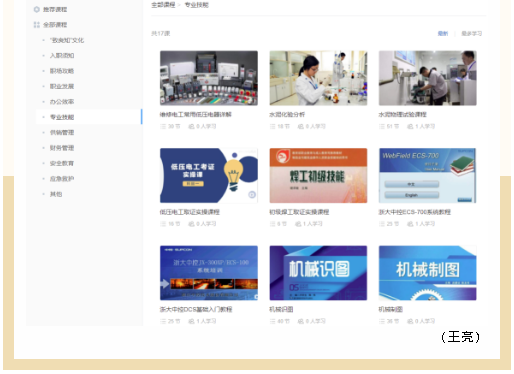Screen dimensions: 514x374
Task: Click the 专业技能 breadcrumb
Action: point(197,5)
